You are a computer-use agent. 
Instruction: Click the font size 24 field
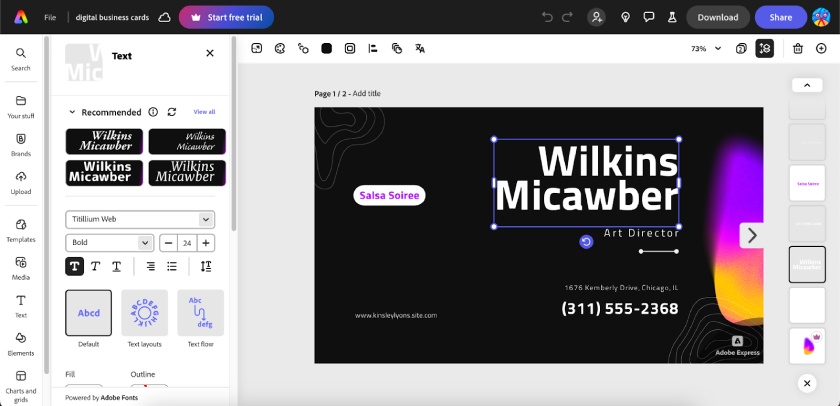[187, 243]
